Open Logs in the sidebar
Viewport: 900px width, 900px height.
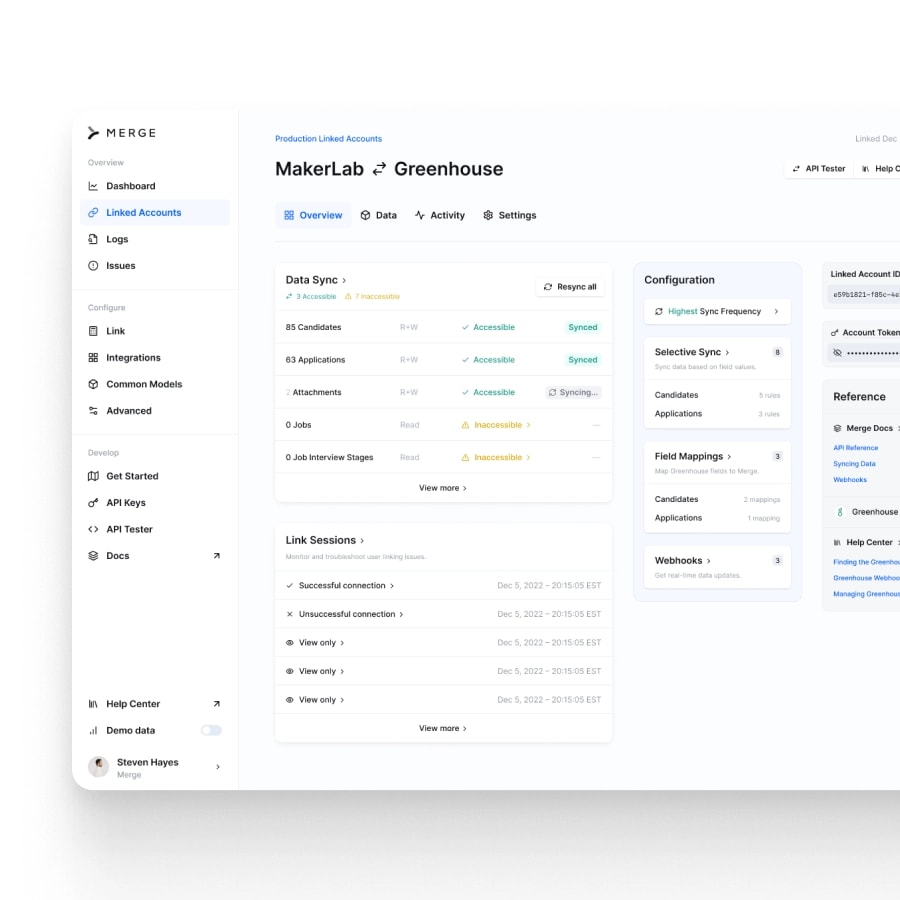pos(154,239)
